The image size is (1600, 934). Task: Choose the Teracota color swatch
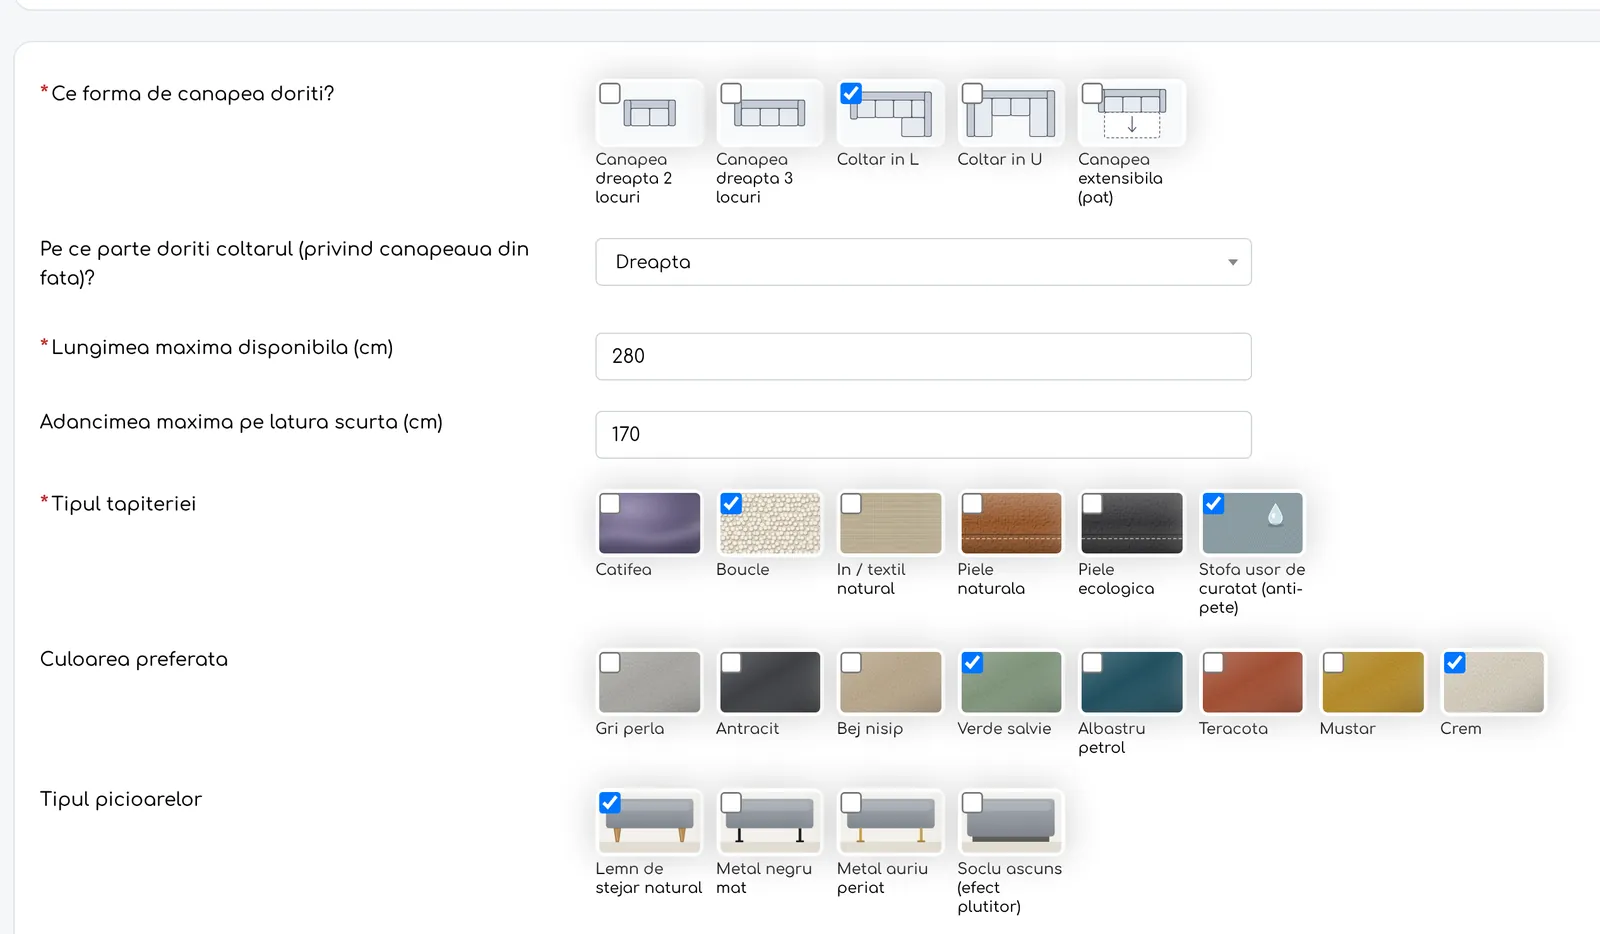point(1253,682)
